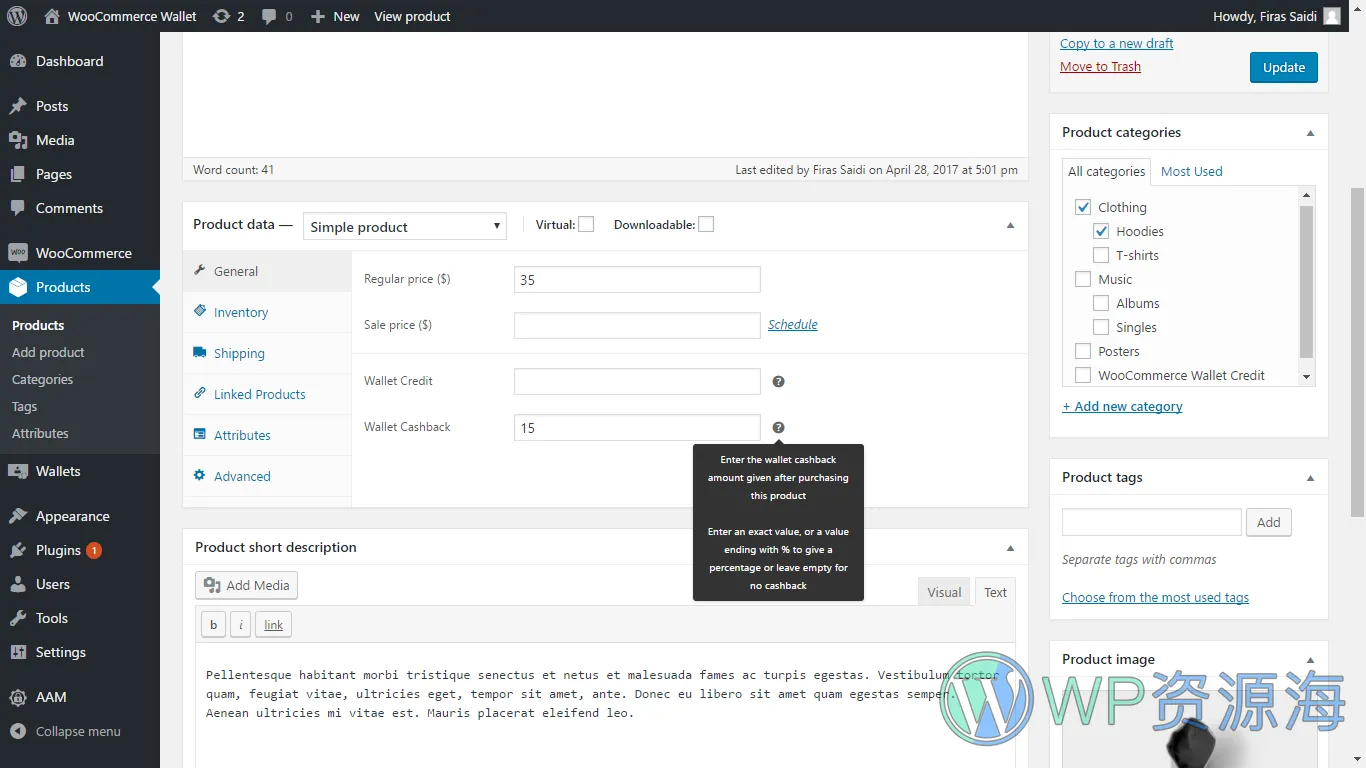Viewport: 1366px width, 768px height.
Task: Click the user avatar next to Howdy
Action: [x=1332, y=16]
